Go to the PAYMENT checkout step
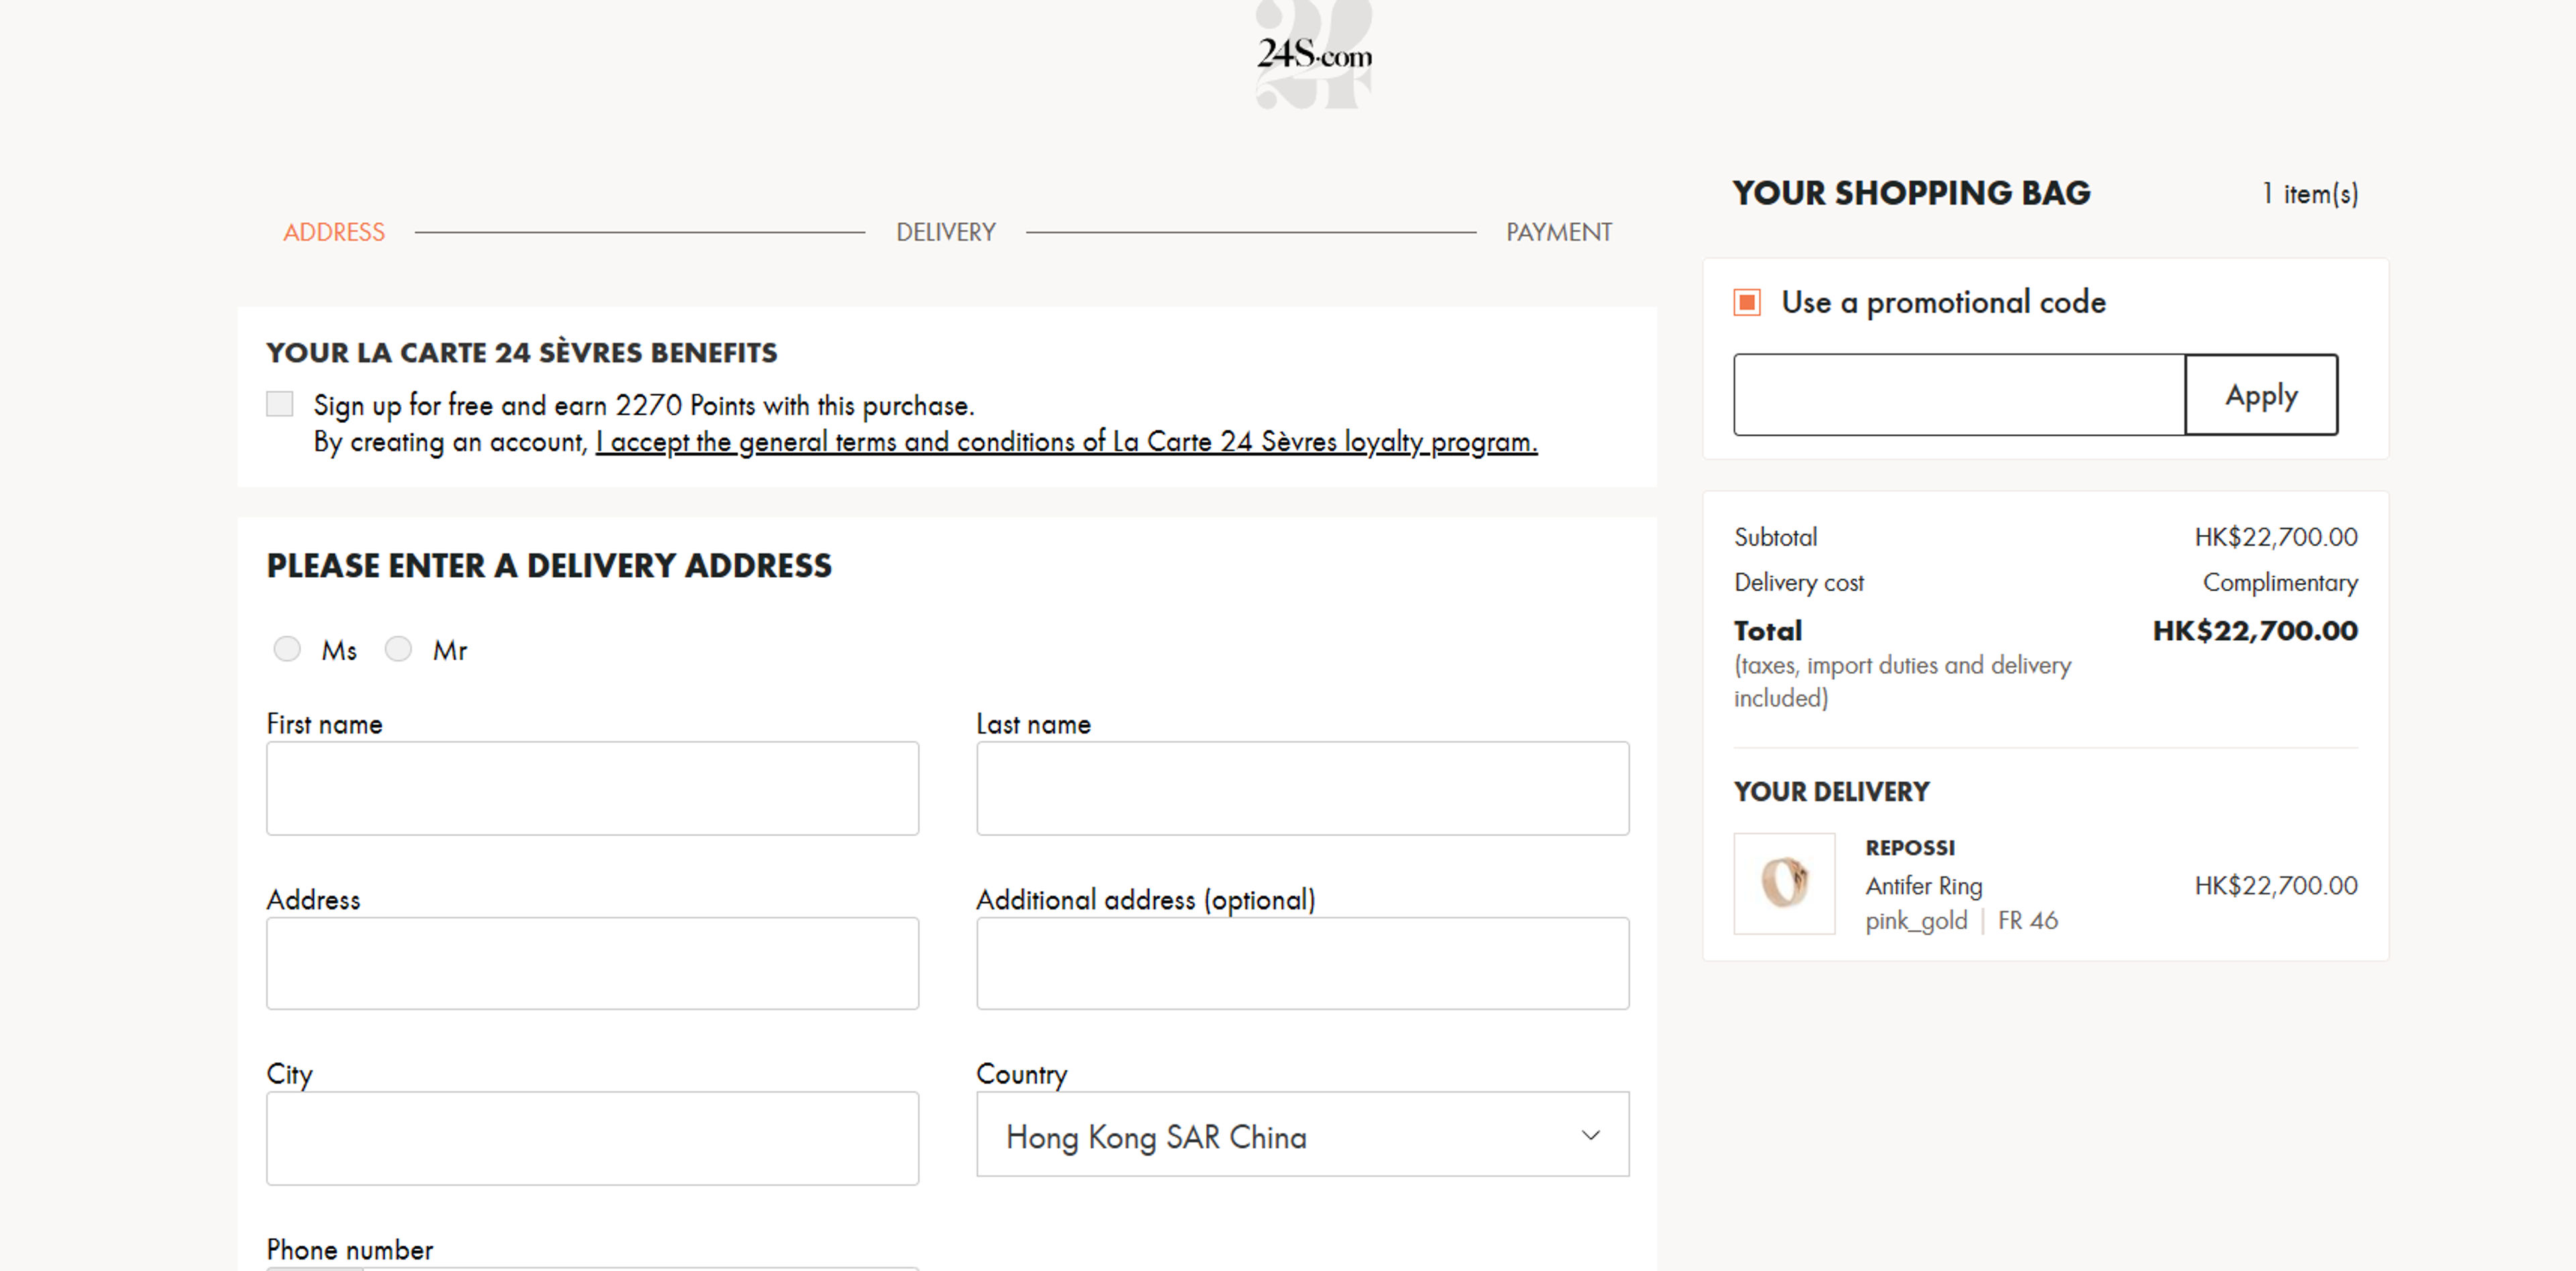The height and width of the screenshot is (1271, 2576). [1559, 232]
